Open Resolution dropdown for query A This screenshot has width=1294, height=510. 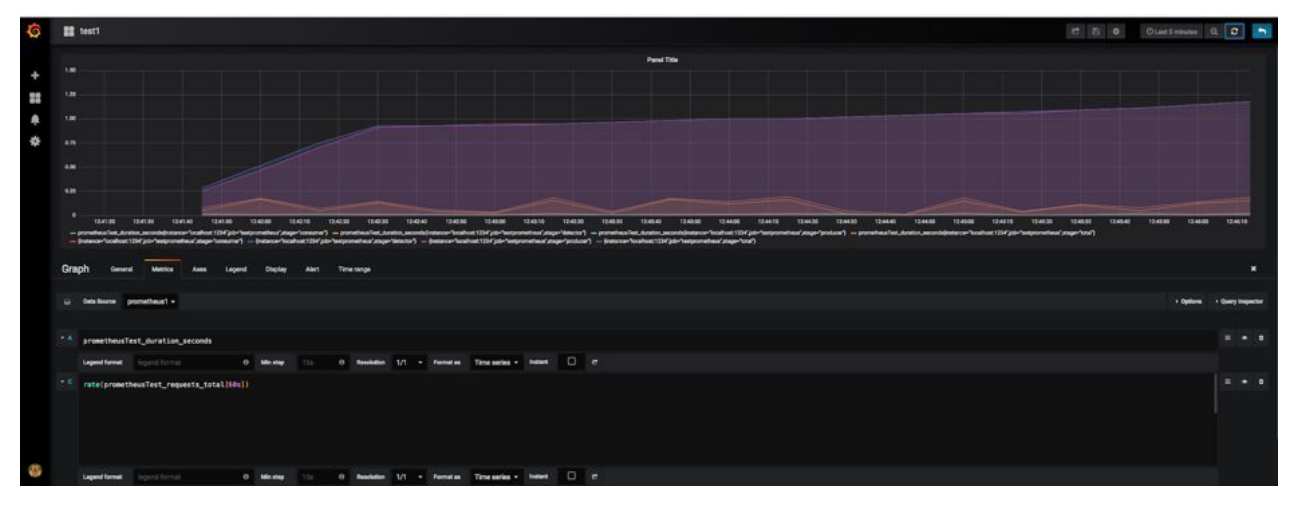click(408, 362)
